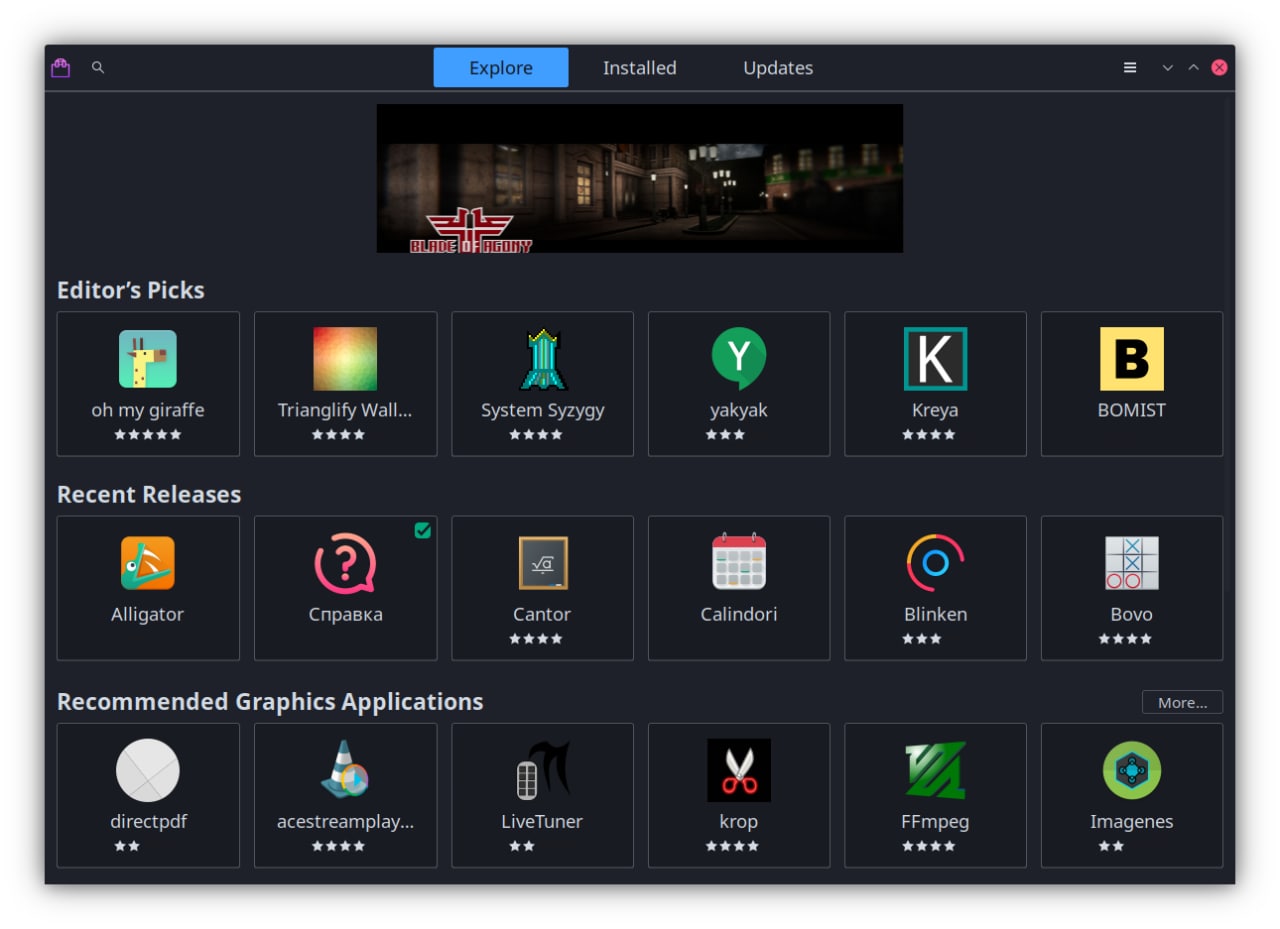The height and width of the screenshot is (929, 1280).
Task: Click the star rating under oh my giraffe
Action: [148, 435]
